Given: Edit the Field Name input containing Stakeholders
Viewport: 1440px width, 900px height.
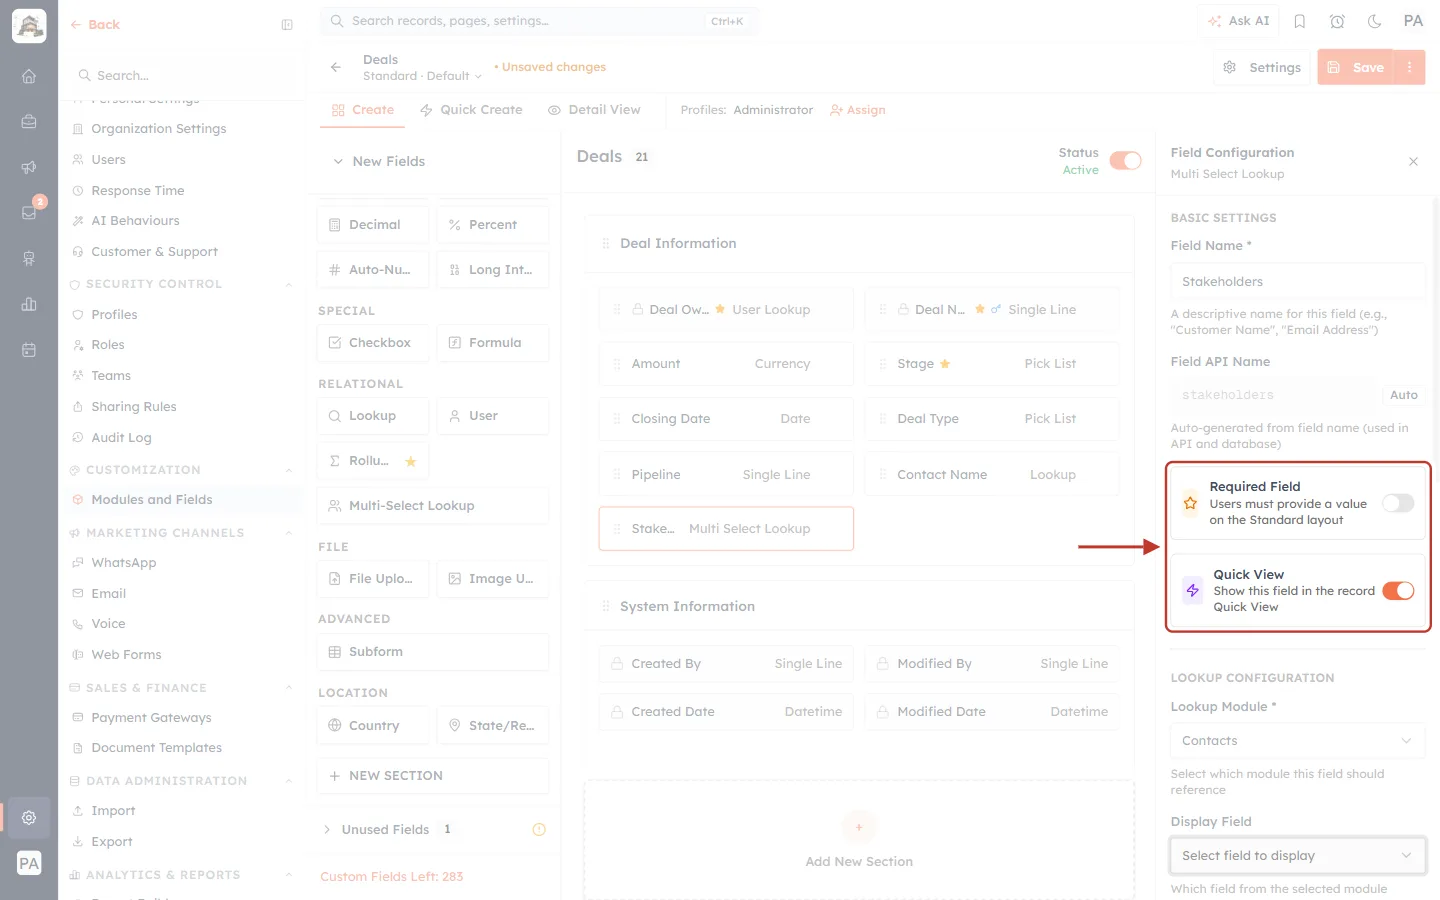Looking at the screenshot, I should tap(1297, 282).
